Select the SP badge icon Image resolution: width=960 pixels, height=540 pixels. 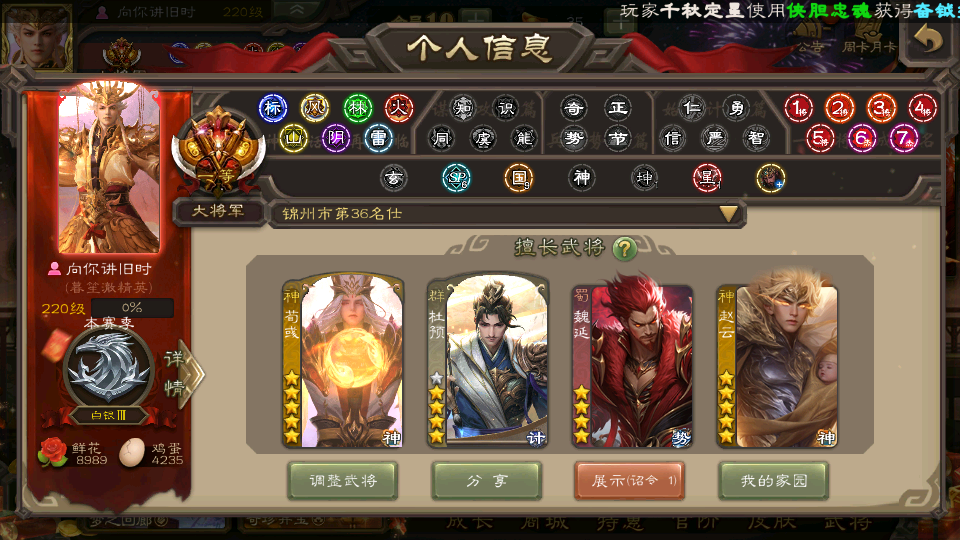point(456,178)
